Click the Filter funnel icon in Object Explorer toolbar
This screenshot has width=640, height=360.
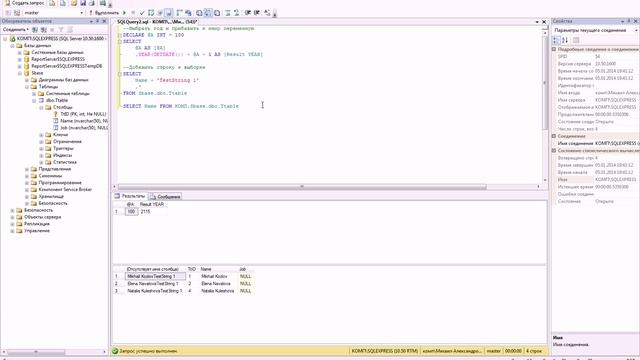(61, 30)
